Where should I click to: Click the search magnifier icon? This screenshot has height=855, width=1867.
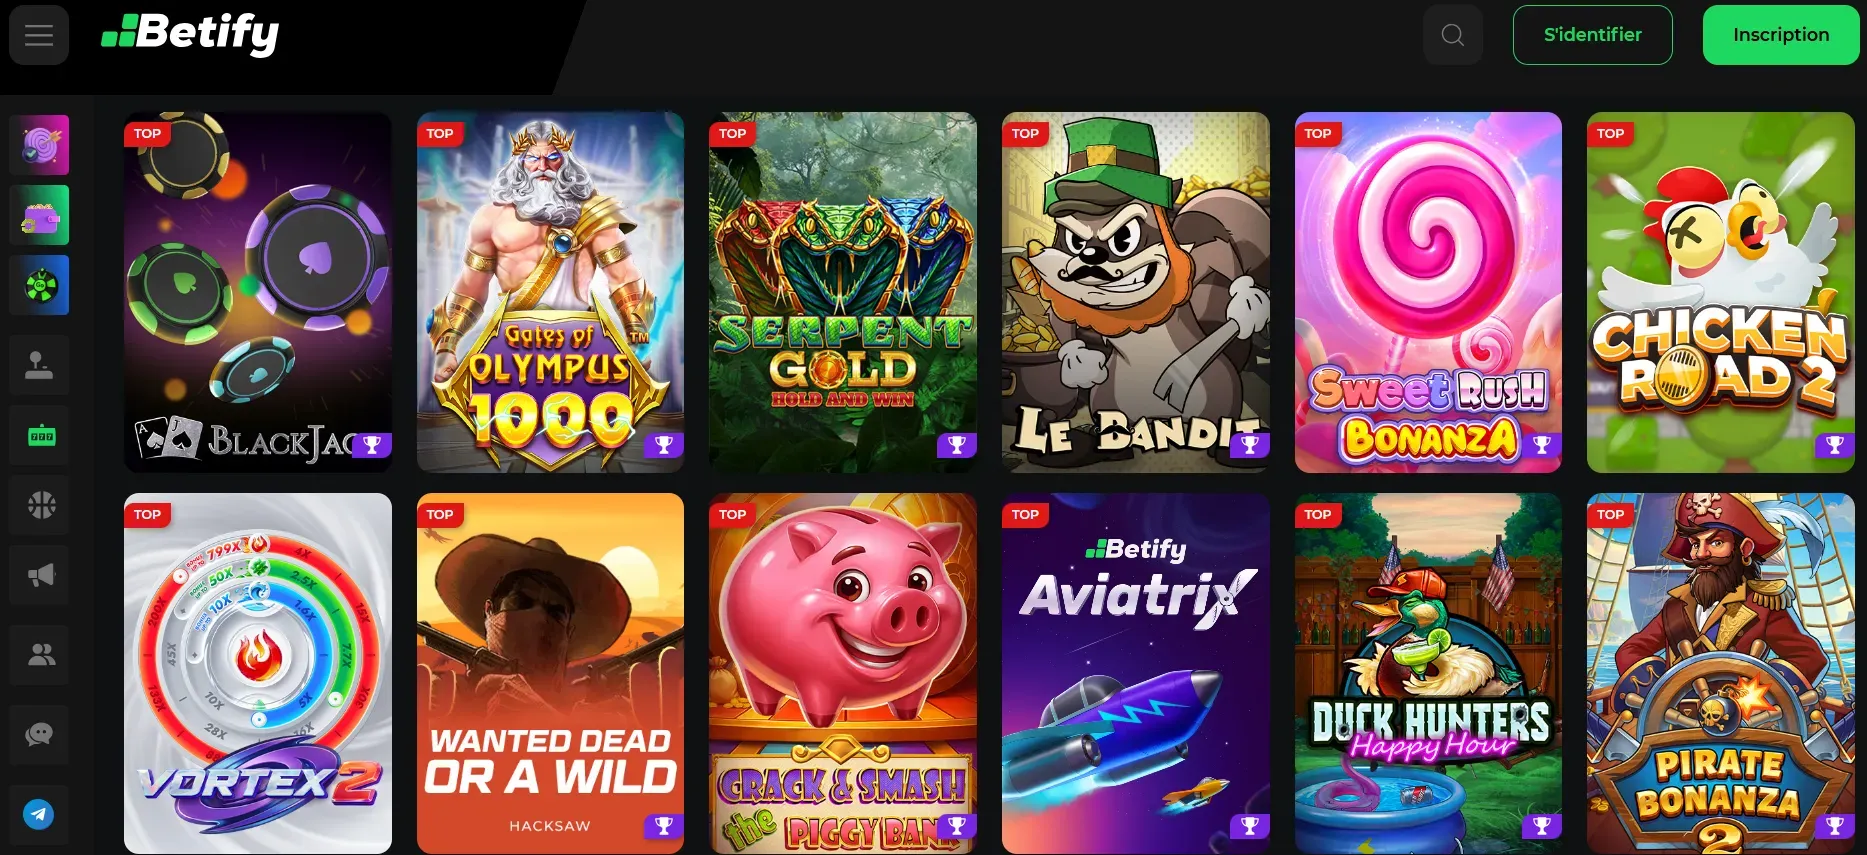click(x=1453, y=35)
